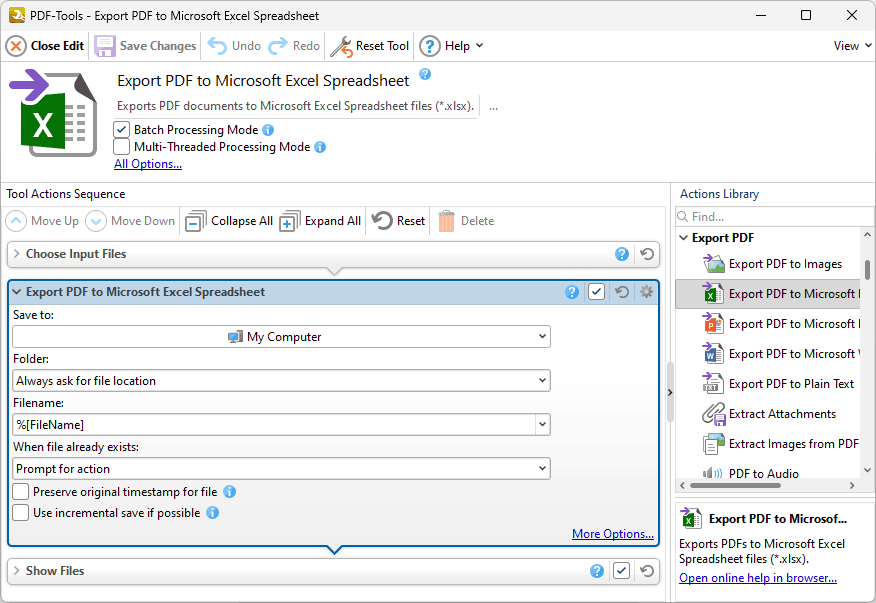The image size is (876, 603).
Task: Toggle the Show Files step enabled checkbox
Action: coord(621,571)
